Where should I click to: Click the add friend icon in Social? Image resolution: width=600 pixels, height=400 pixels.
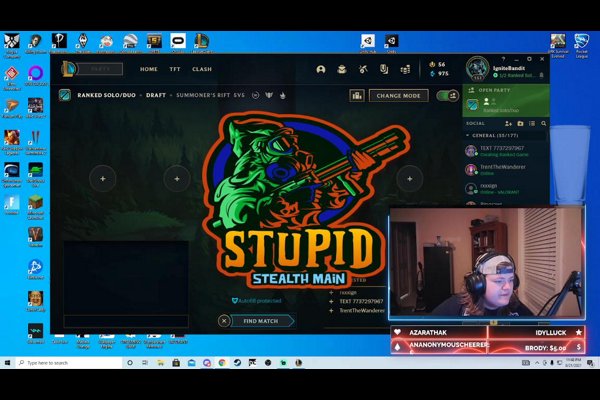(x=508, y=124)
